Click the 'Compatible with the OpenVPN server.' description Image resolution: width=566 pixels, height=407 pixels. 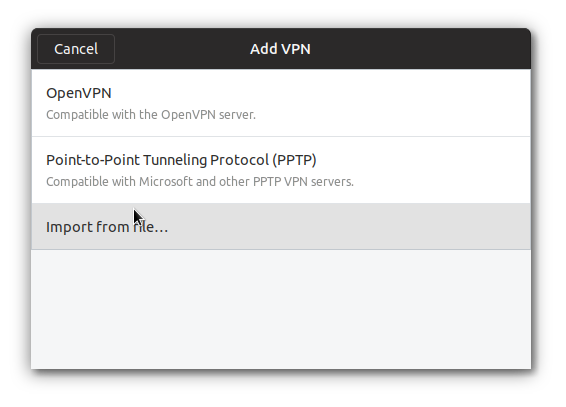151,115
